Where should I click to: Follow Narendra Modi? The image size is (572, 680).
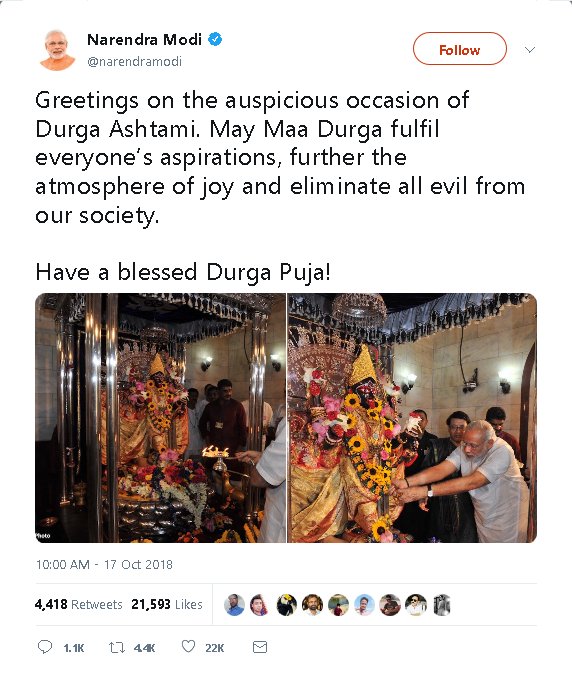(x=460, y=49)
